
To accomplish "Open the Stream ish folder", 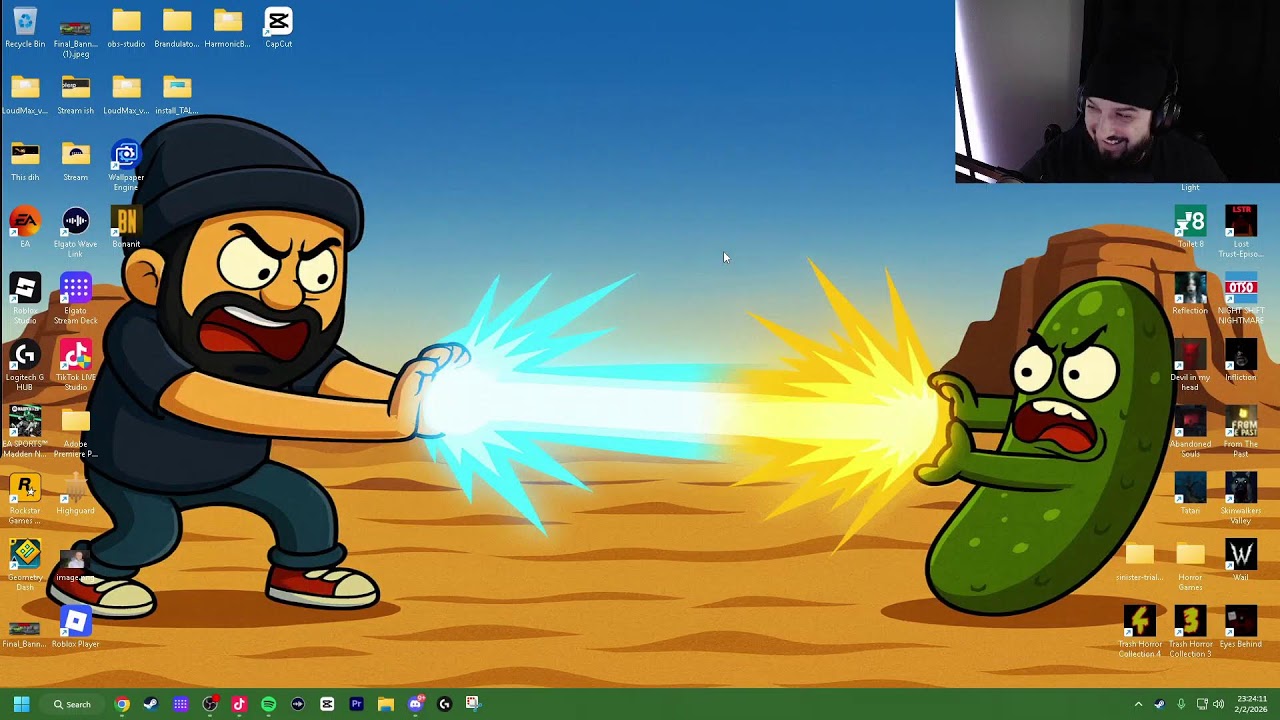I will [x=75, y=94].
